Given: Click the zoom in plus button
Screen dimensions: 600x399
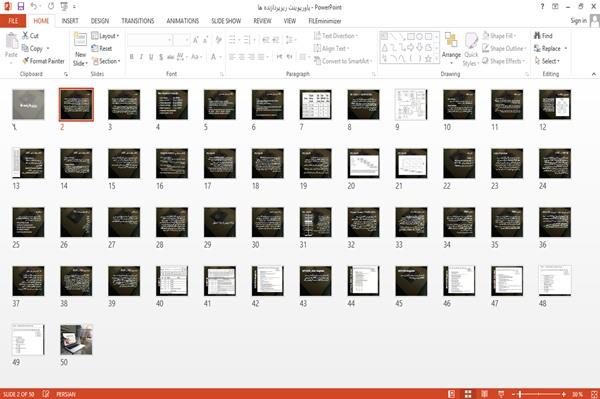Looking at the screenshot, I should pos(564,394).
